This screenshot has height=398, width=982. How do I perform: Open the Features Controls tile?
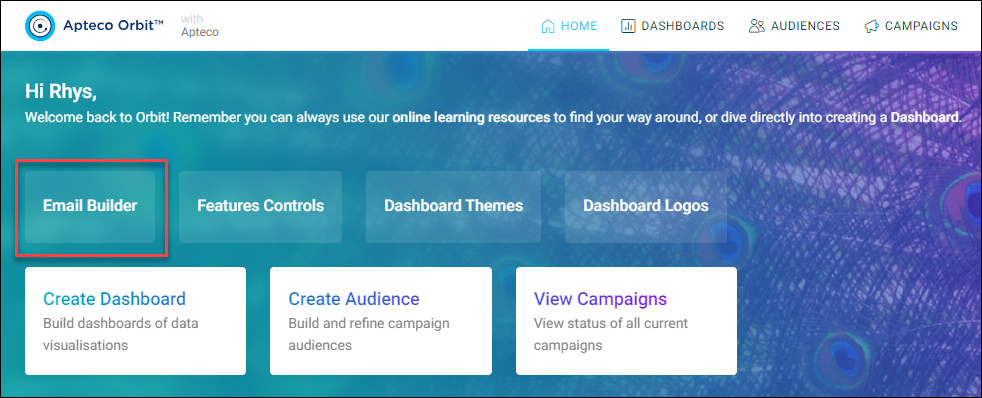click(261, 207)
